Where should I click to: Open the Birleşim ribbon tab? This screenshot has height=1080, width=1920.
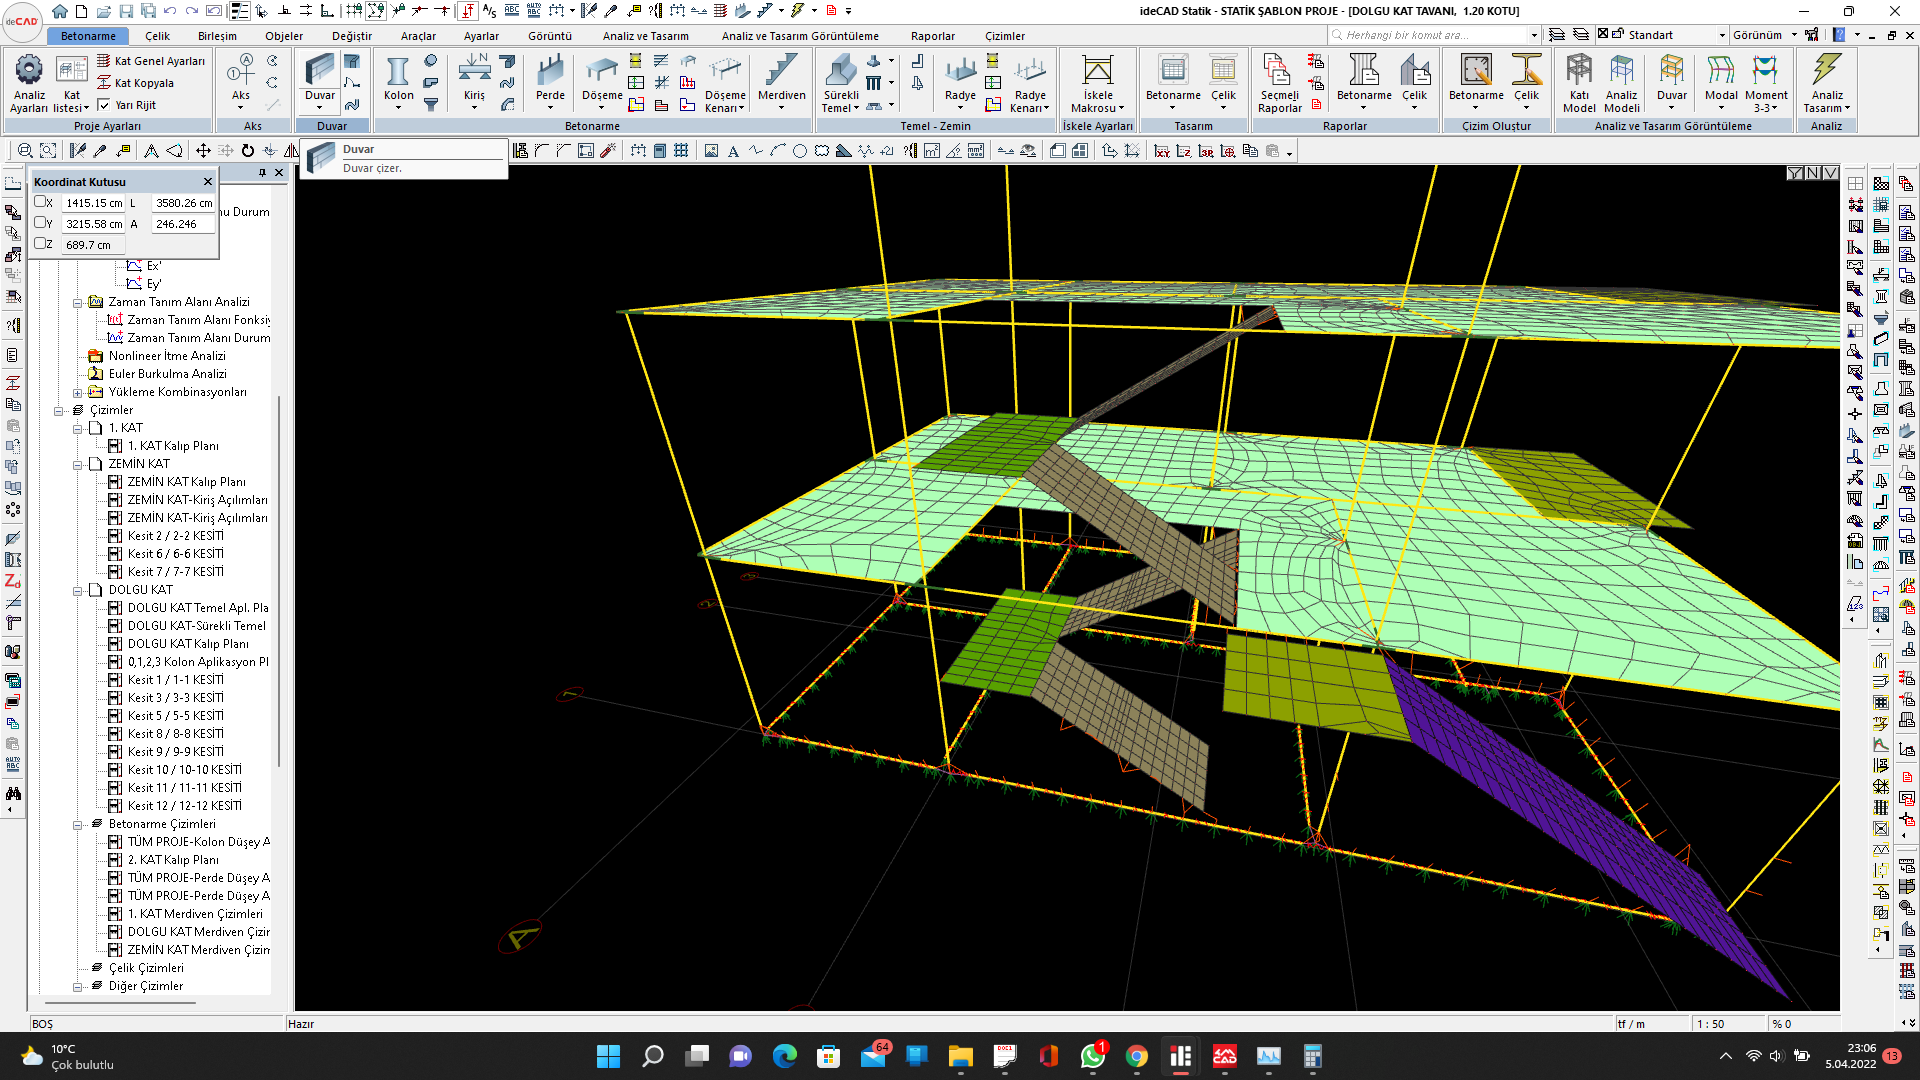click(217, 36)
